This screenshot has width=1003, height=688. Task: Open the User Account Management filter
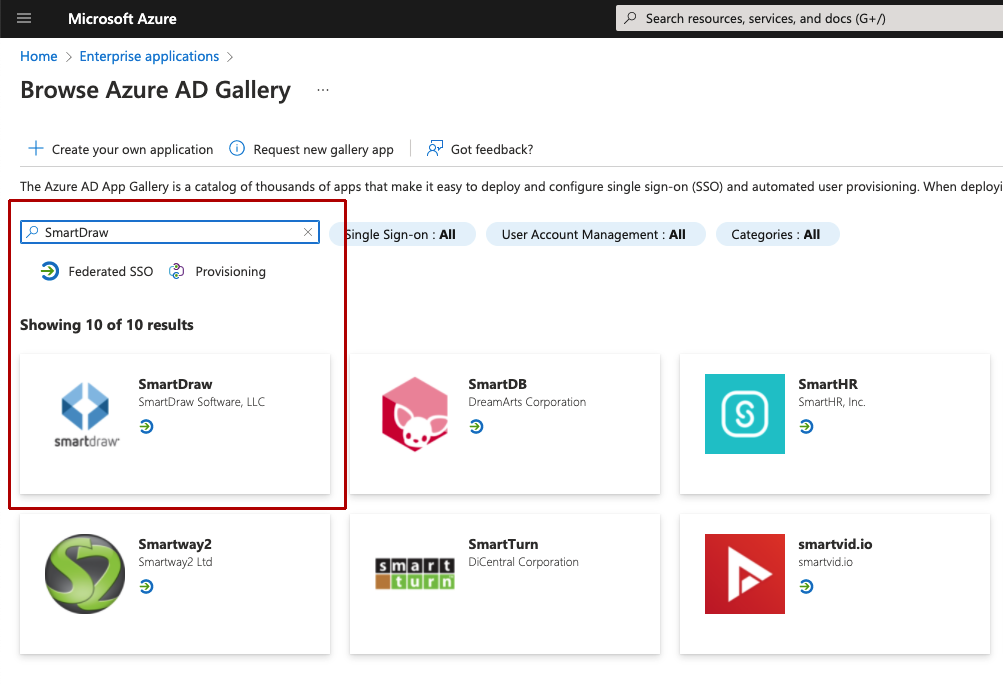[595, 234]
